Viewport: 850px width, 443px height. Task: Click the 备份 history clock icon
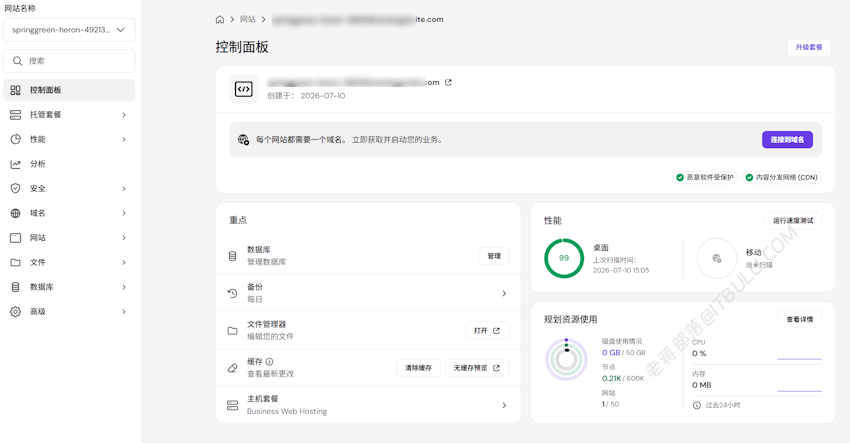(x=233, y=293)
